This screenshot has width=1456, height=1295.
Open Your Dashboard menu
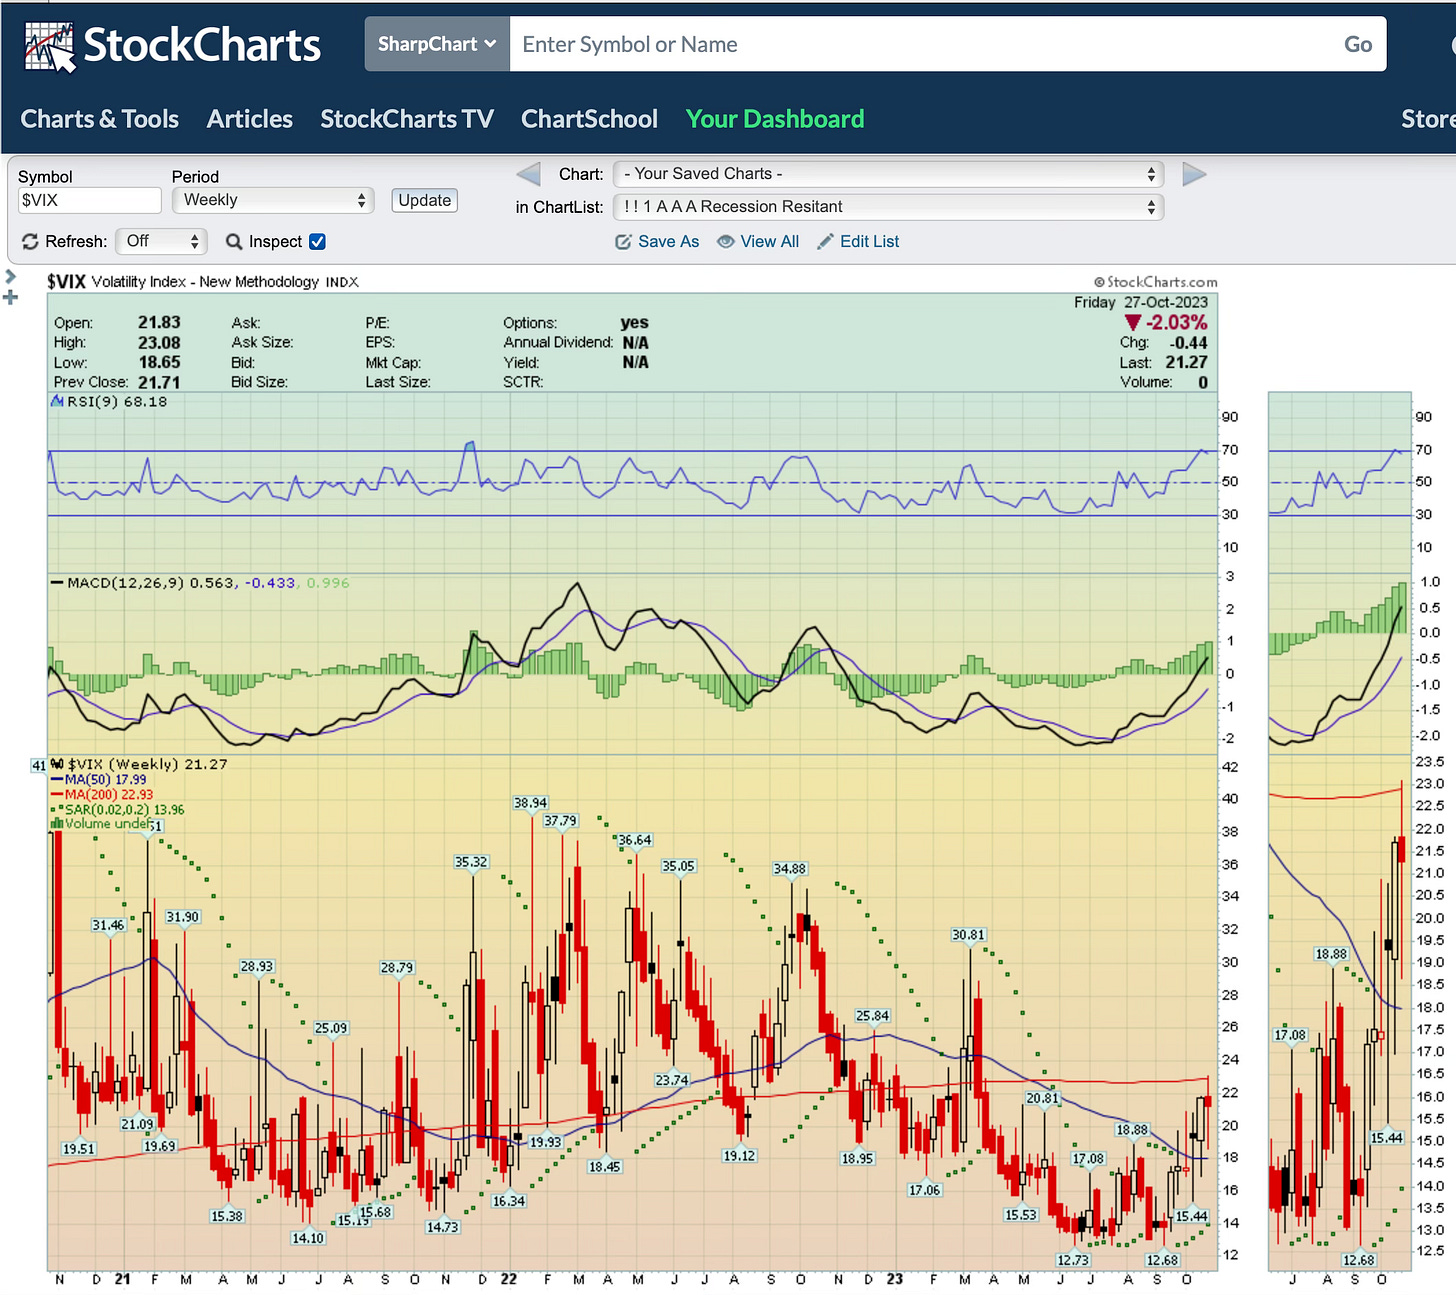(775, 119)
